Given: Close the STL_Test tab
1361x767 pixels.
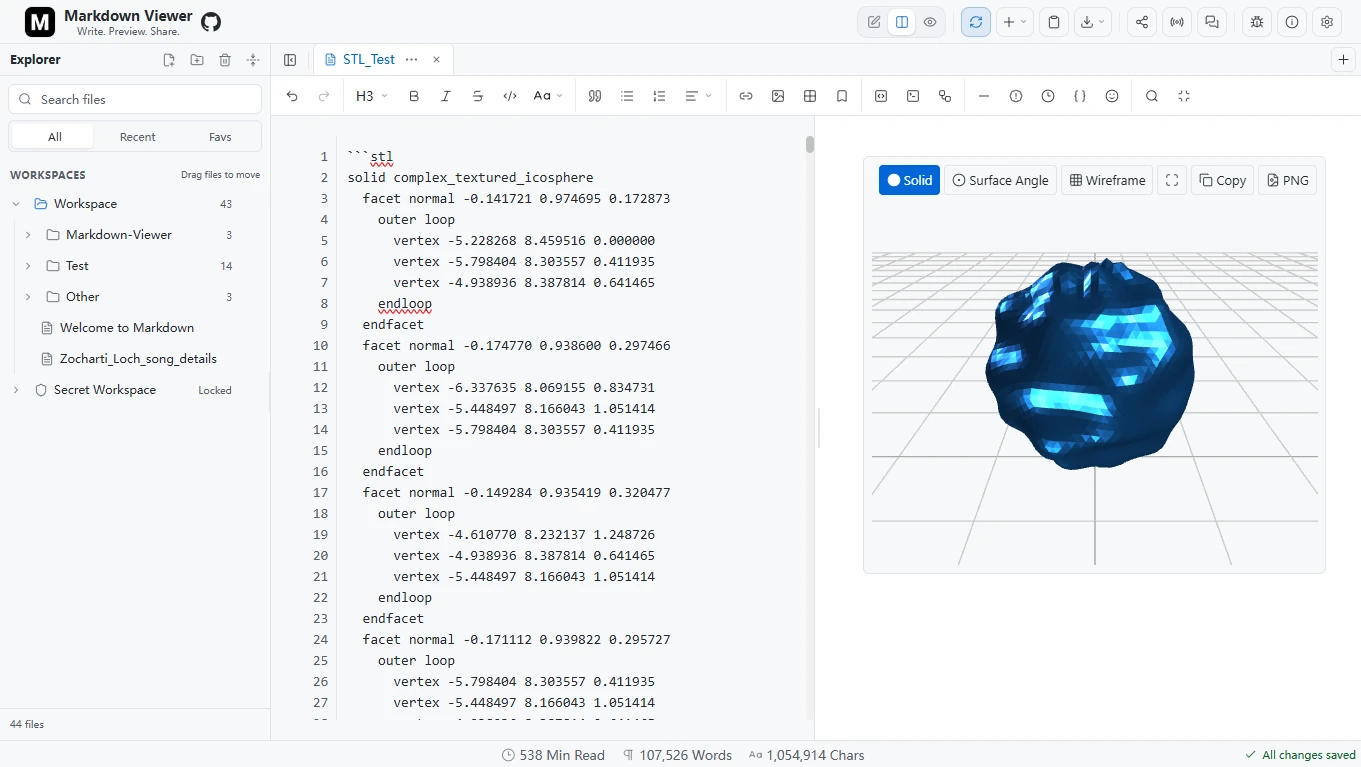Looking at the screenshot, I should click(x=436, y=60).
